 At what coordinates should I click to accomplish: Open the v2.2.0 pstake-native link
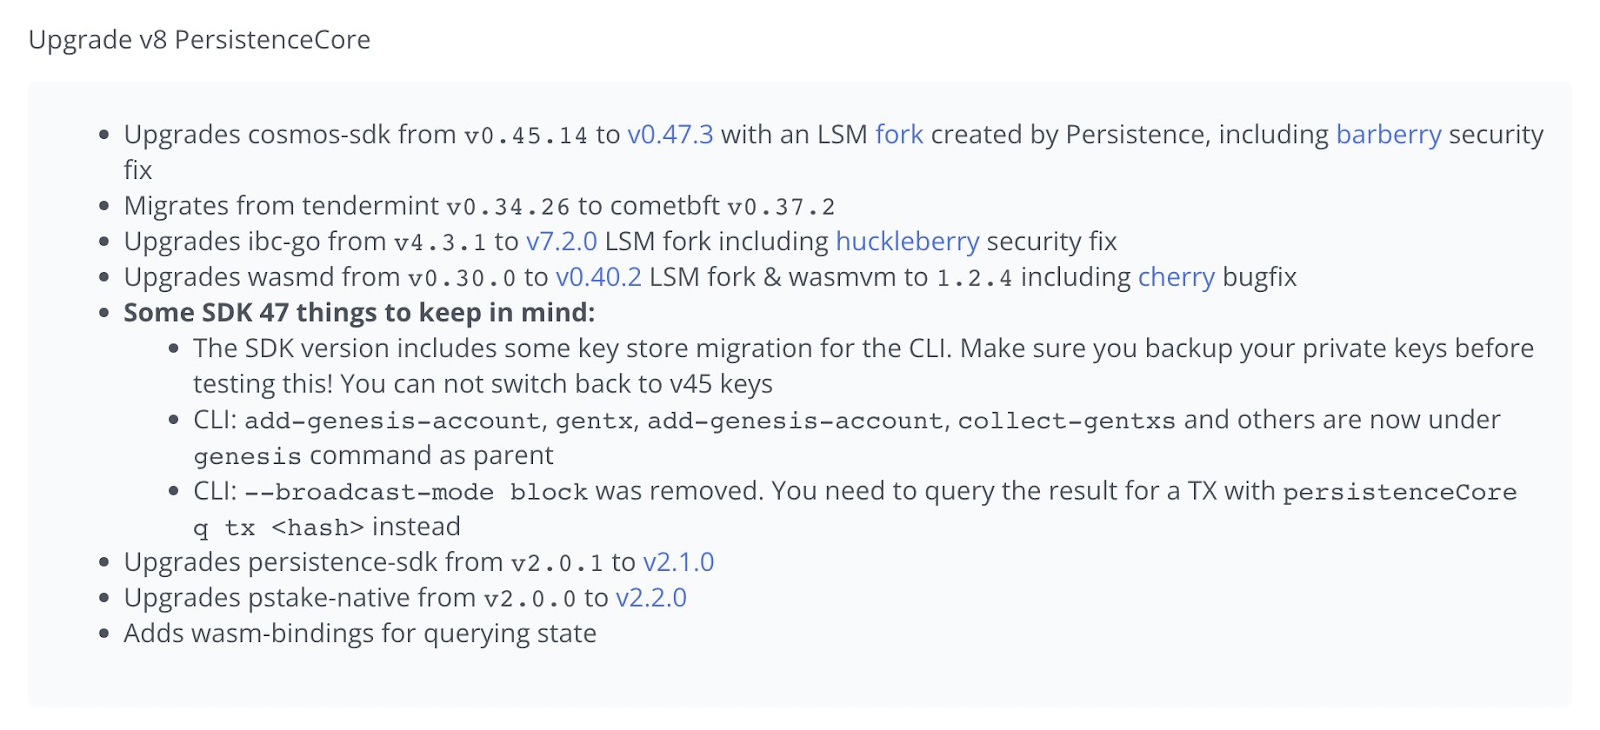click(x=651, y=598)
